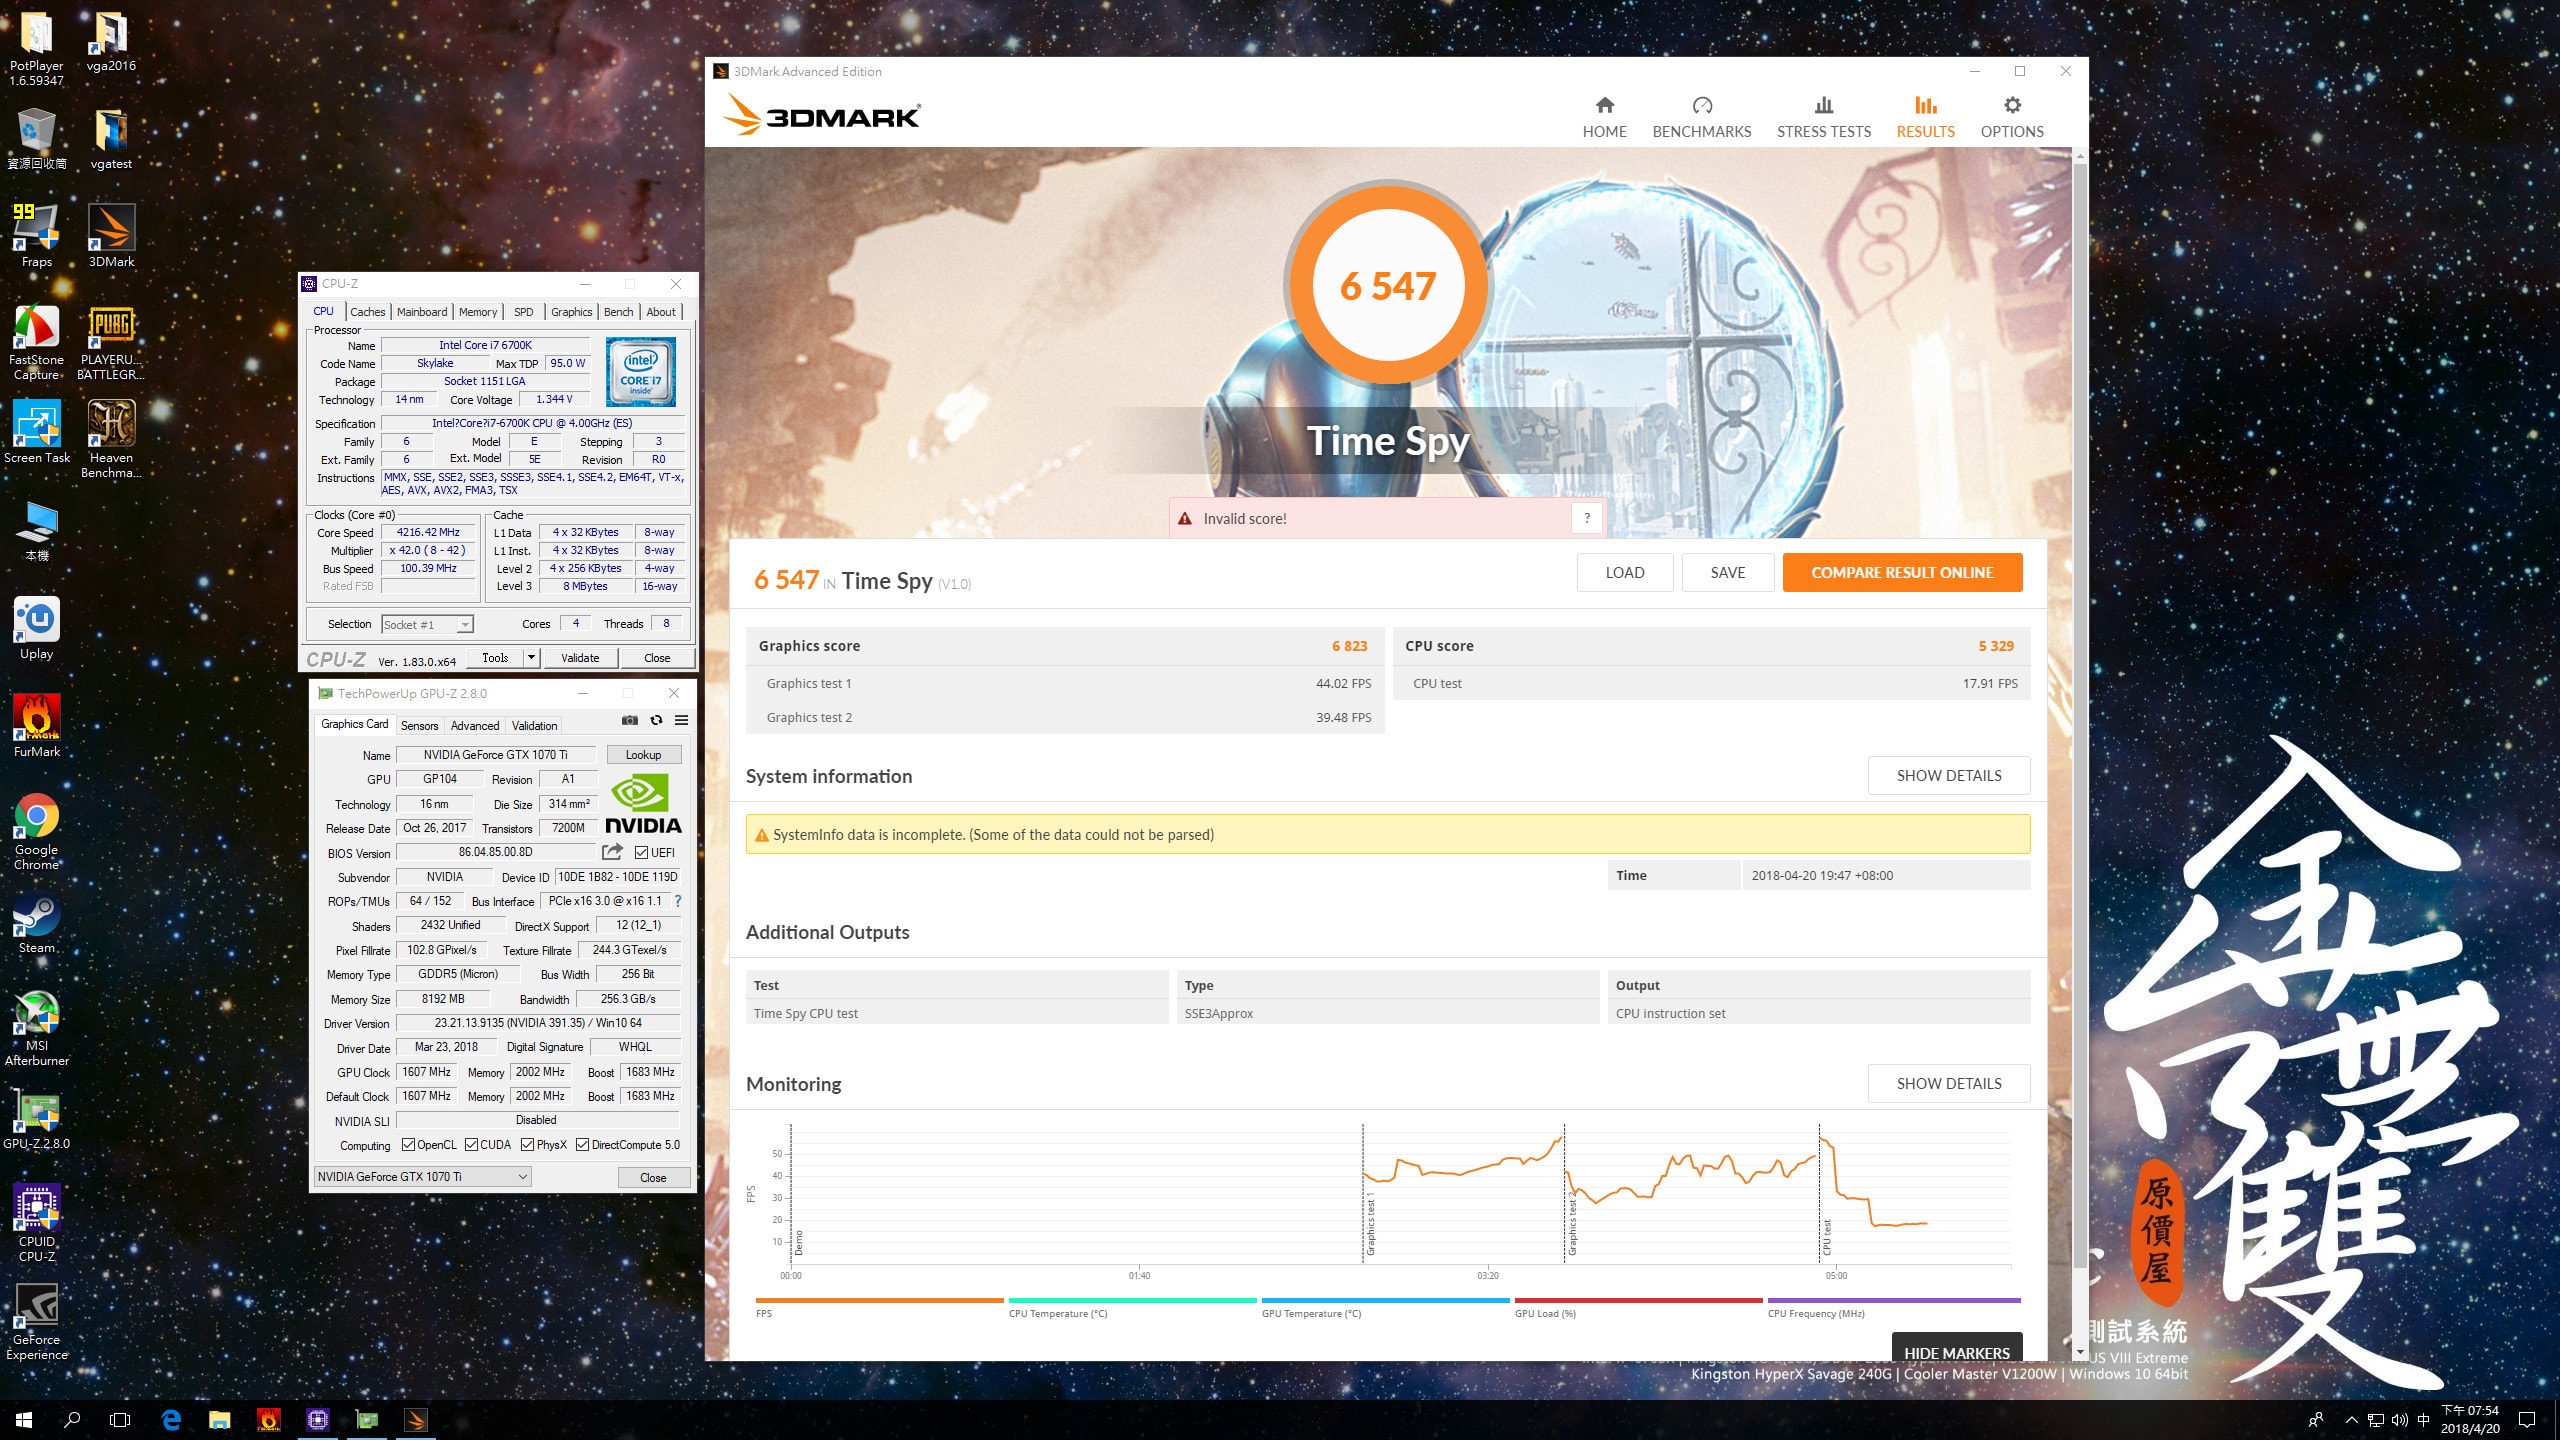Launch the Uplay desktop icon
This screenshot has height=1440, width=2560.
point(37,628)
